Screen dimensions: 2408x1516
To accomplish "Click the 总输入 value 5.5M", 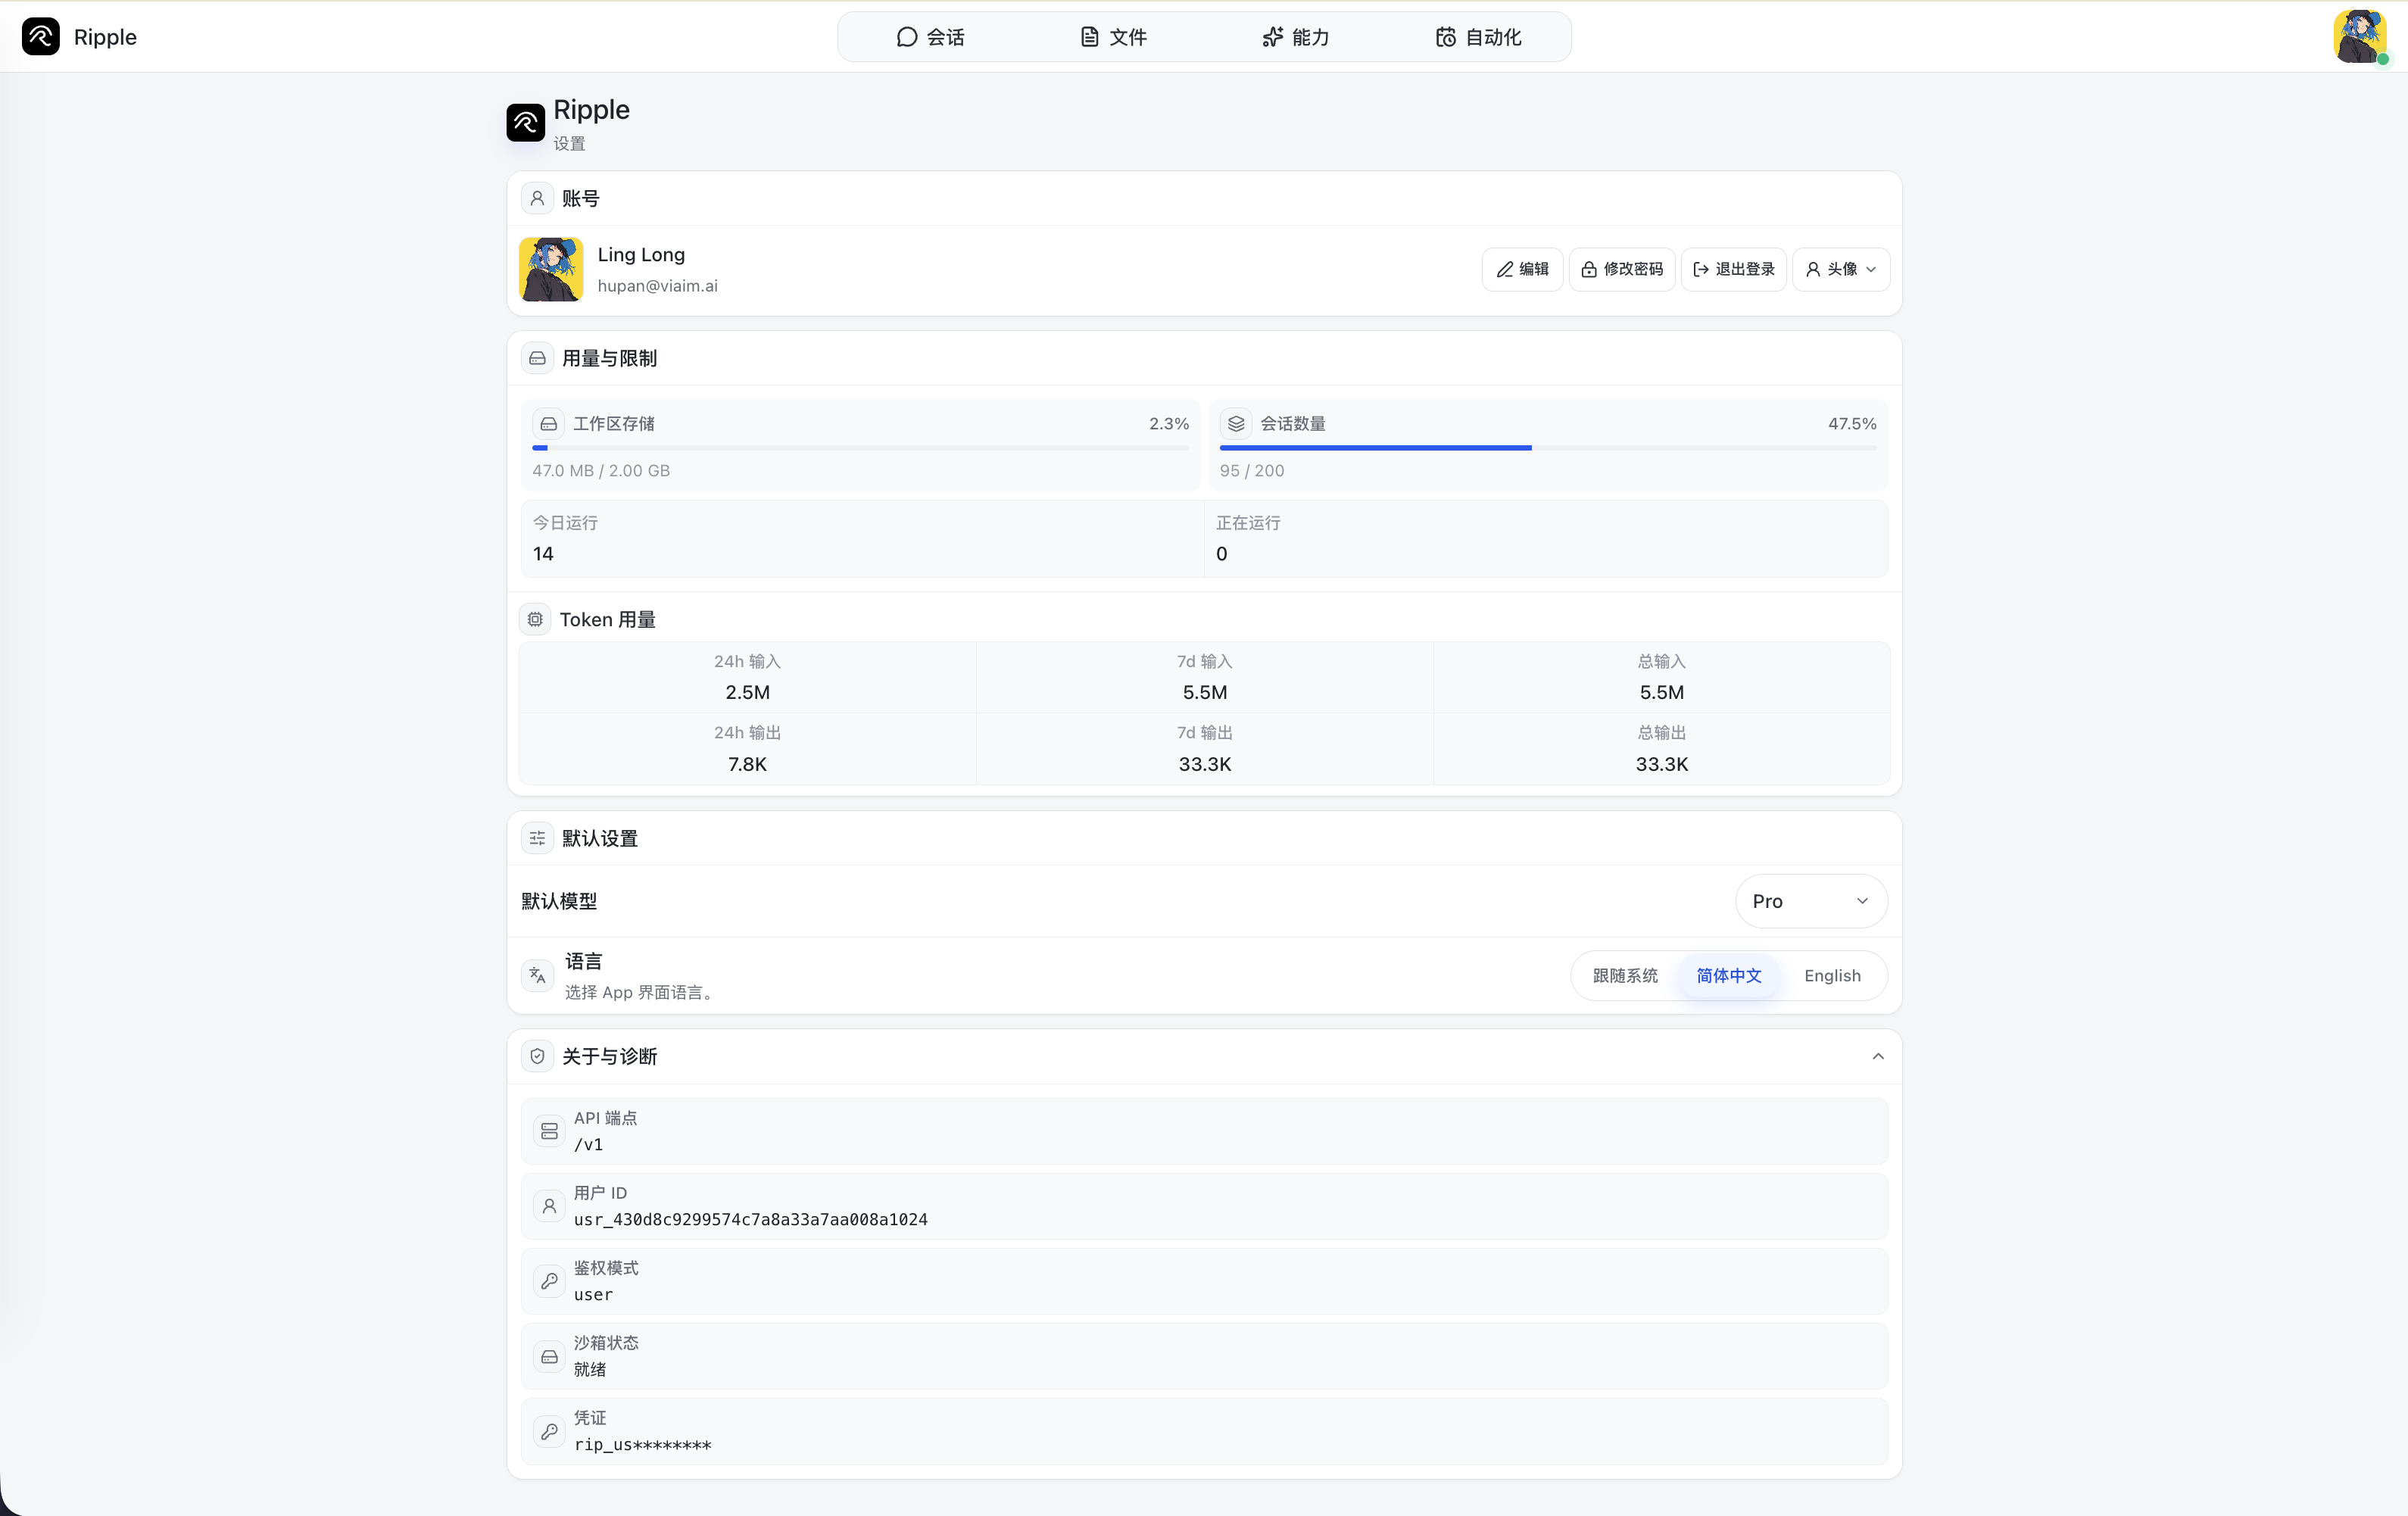I will coord(1661,692).
